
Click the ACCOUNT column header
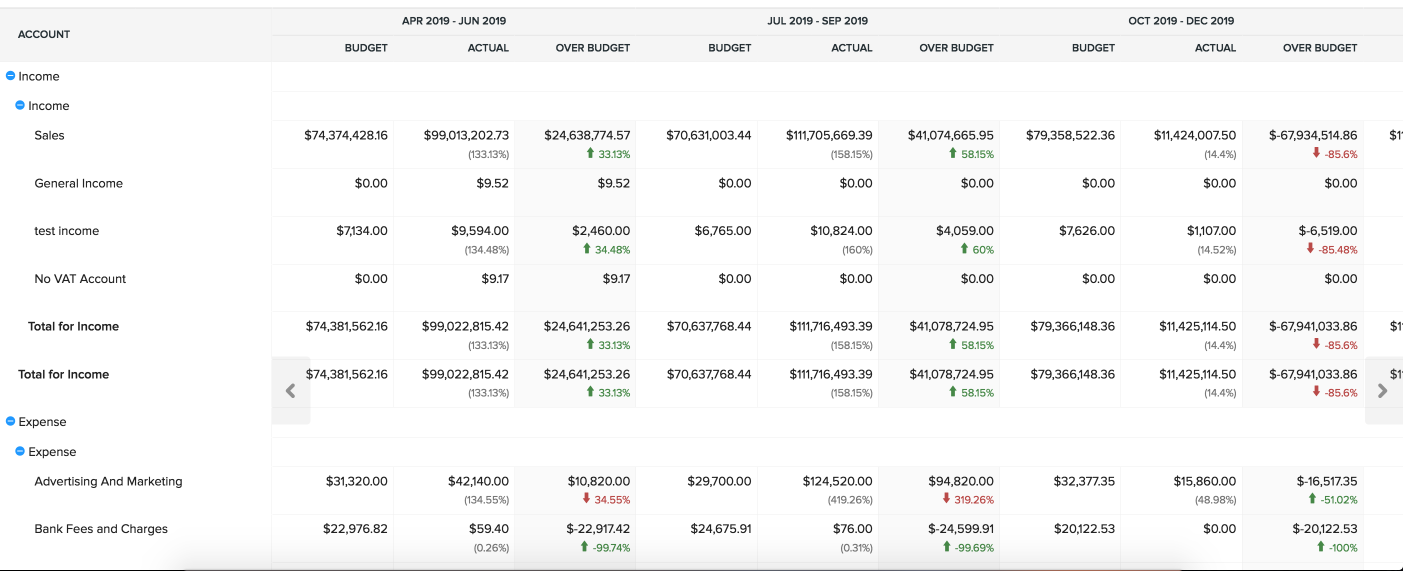point(44,35)
